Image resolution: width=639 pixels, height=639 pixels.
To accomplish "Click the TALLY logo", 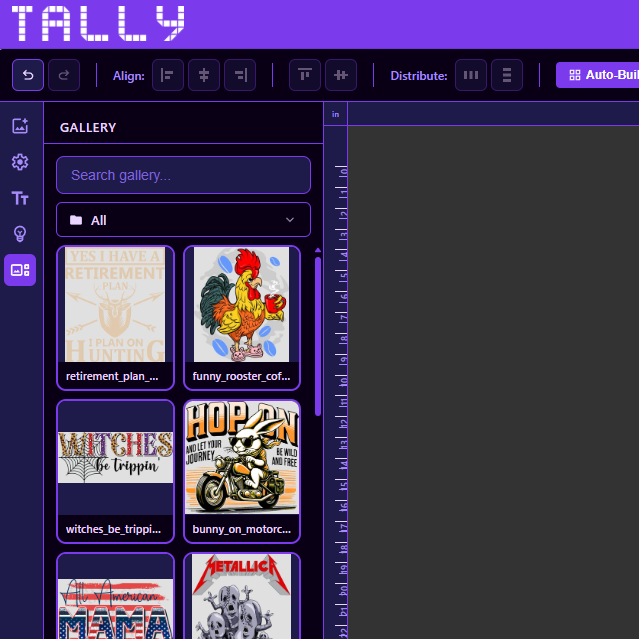I will (x=98, y=23).
